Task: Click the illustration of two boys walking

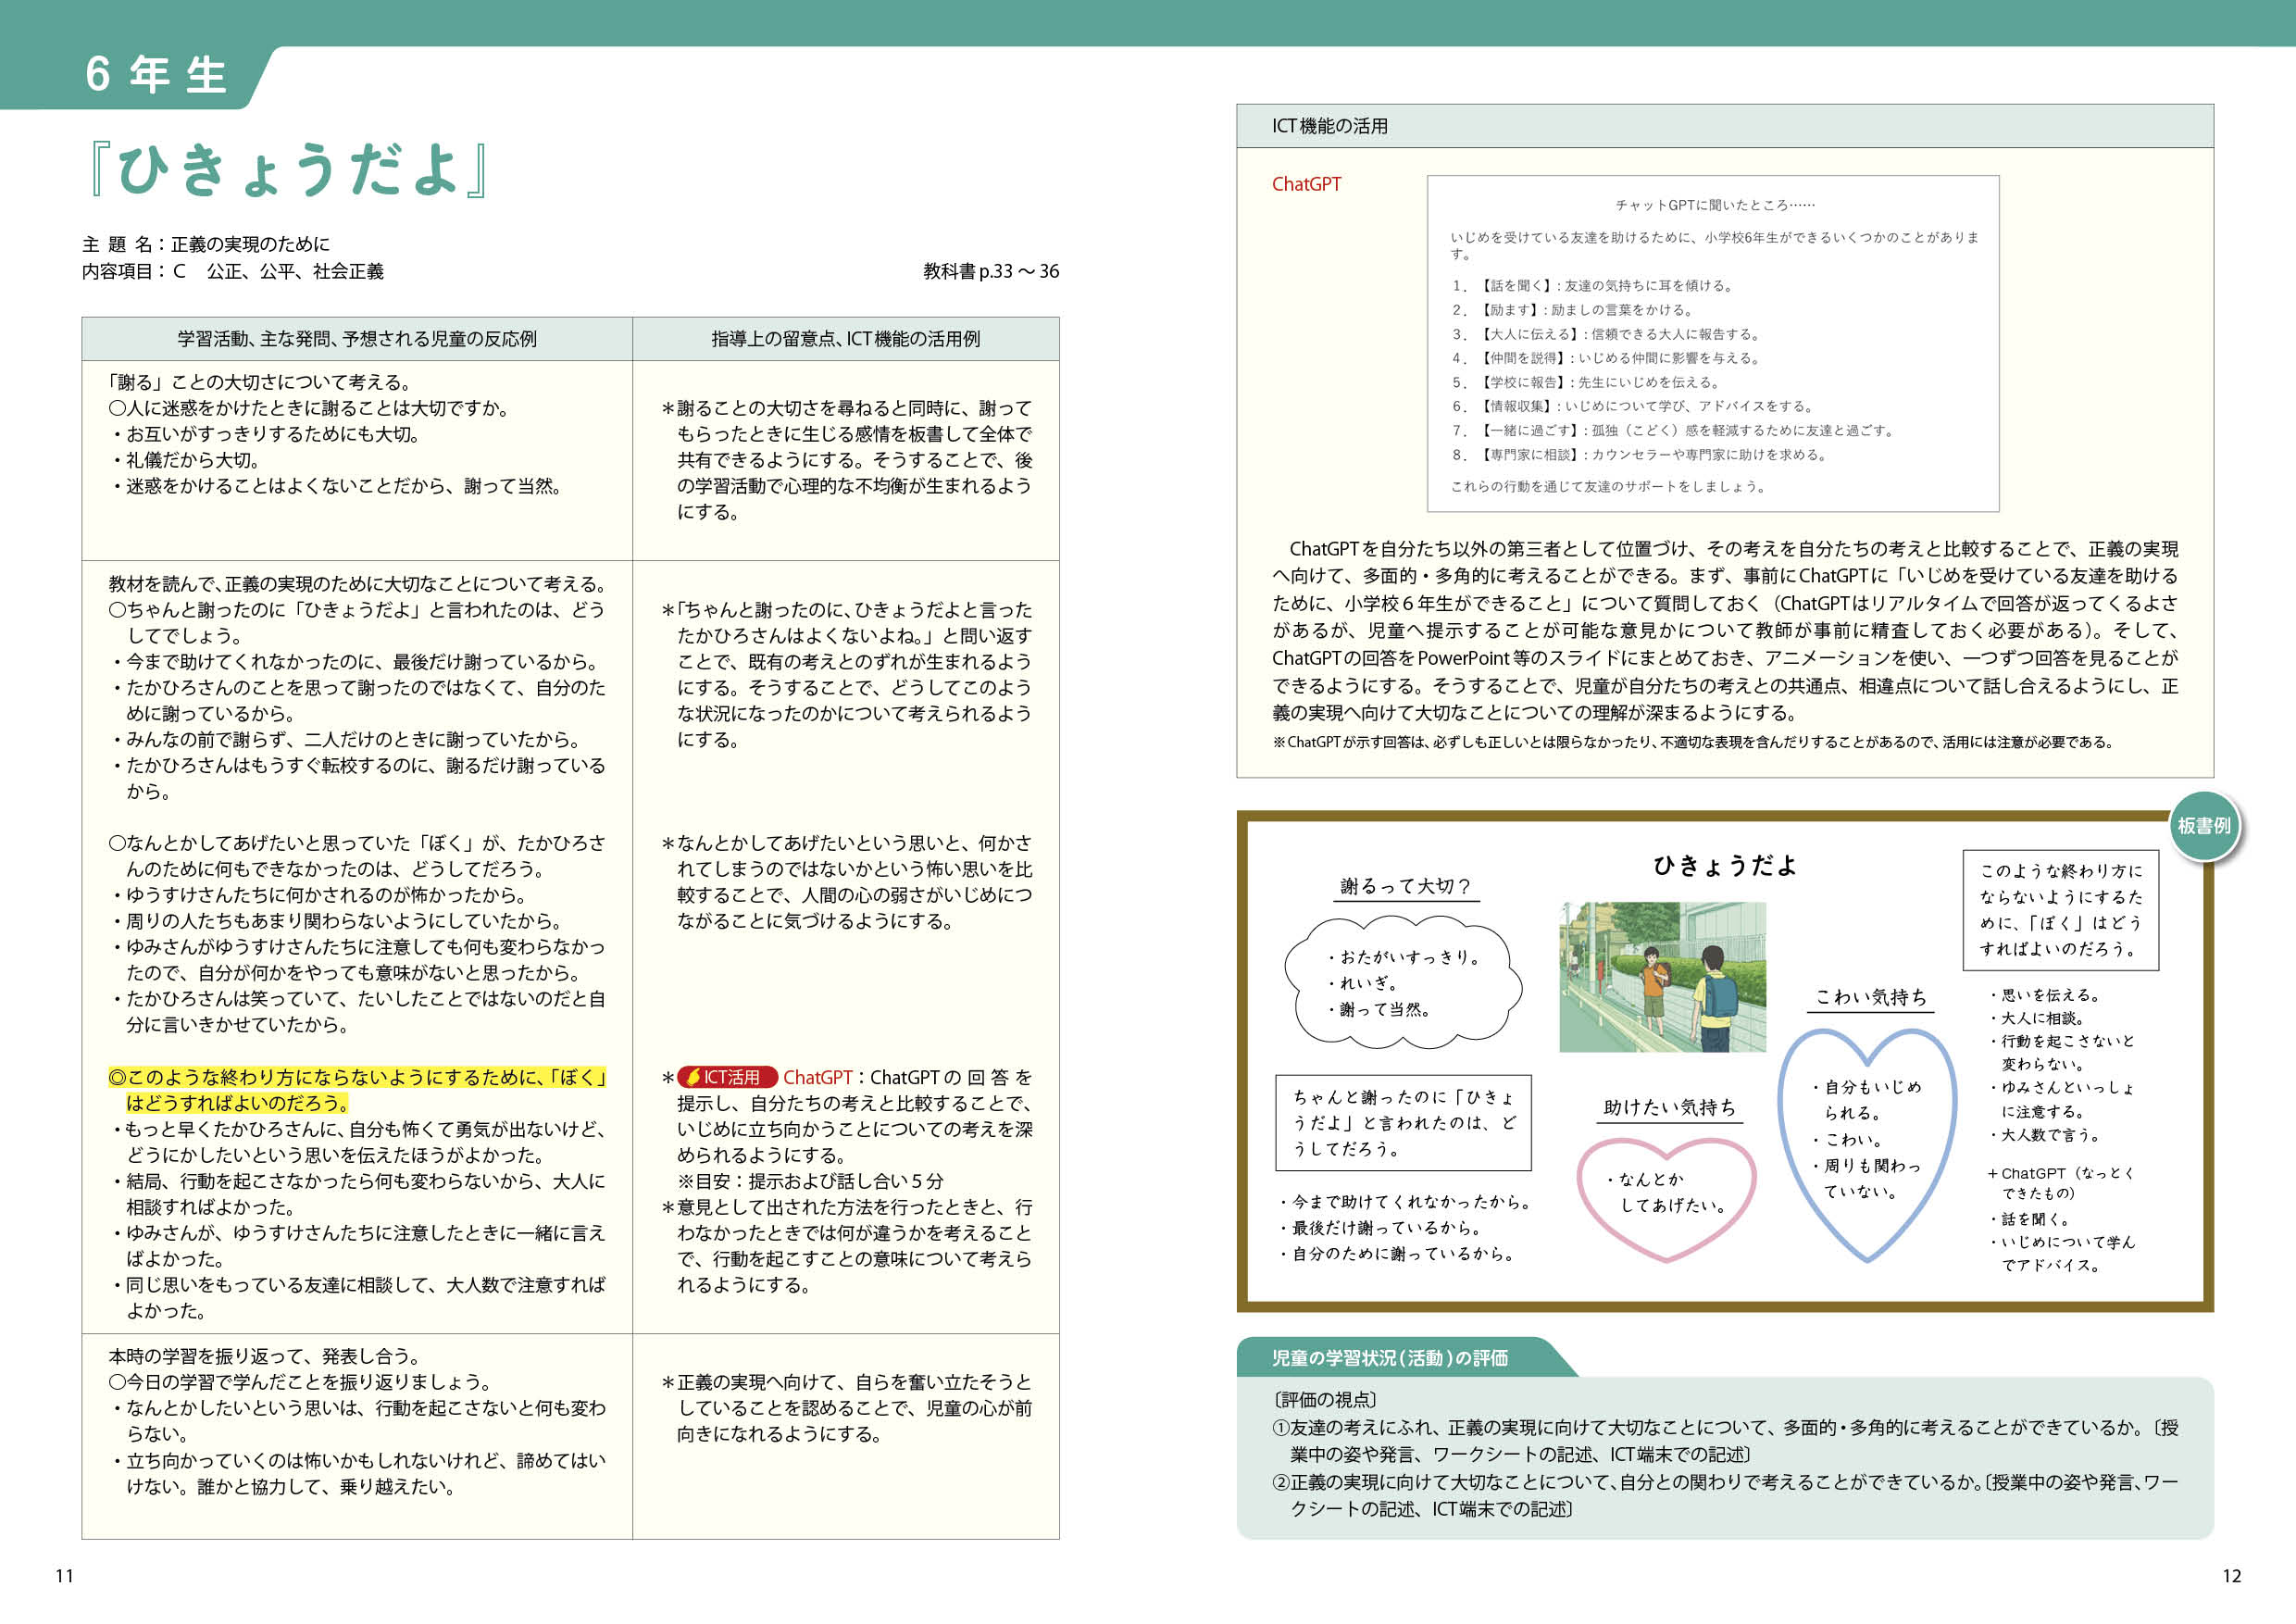Action: 1662,976
